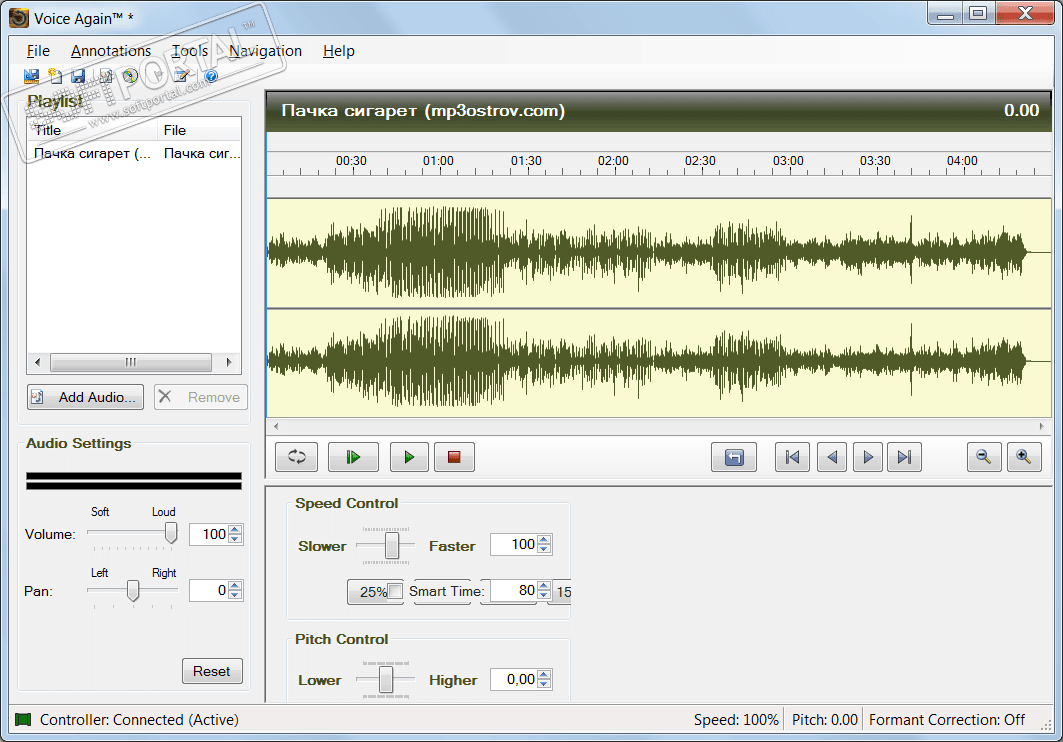Image resolution: width=1063 pixels, height=742 pixels.
Task: Stop playback with the red stop button
Action: 454,457
